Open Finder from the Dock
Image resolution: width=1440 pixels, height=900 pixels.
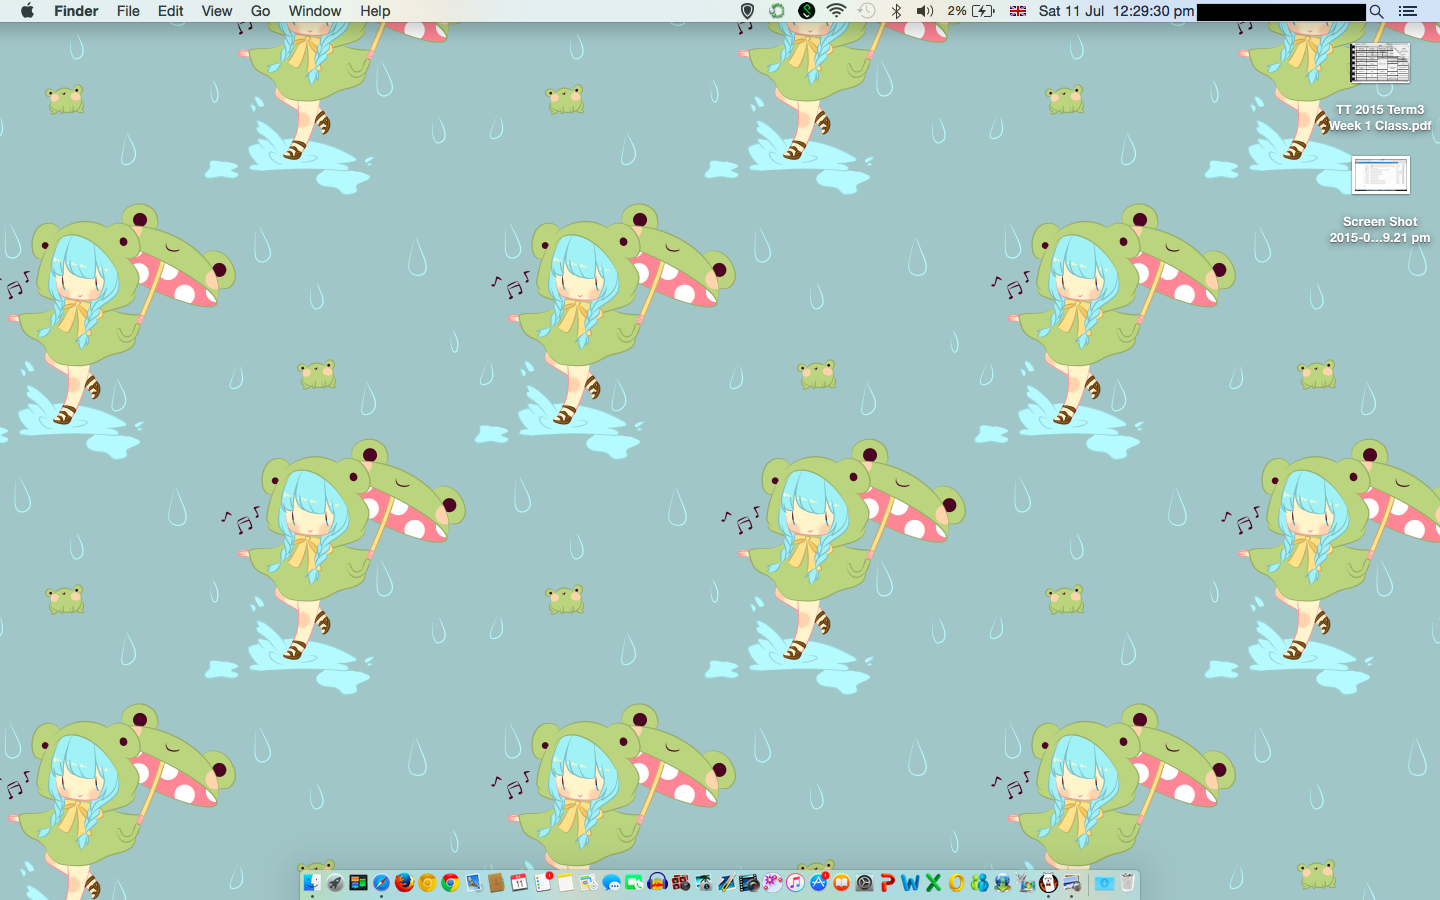point(312,883)
